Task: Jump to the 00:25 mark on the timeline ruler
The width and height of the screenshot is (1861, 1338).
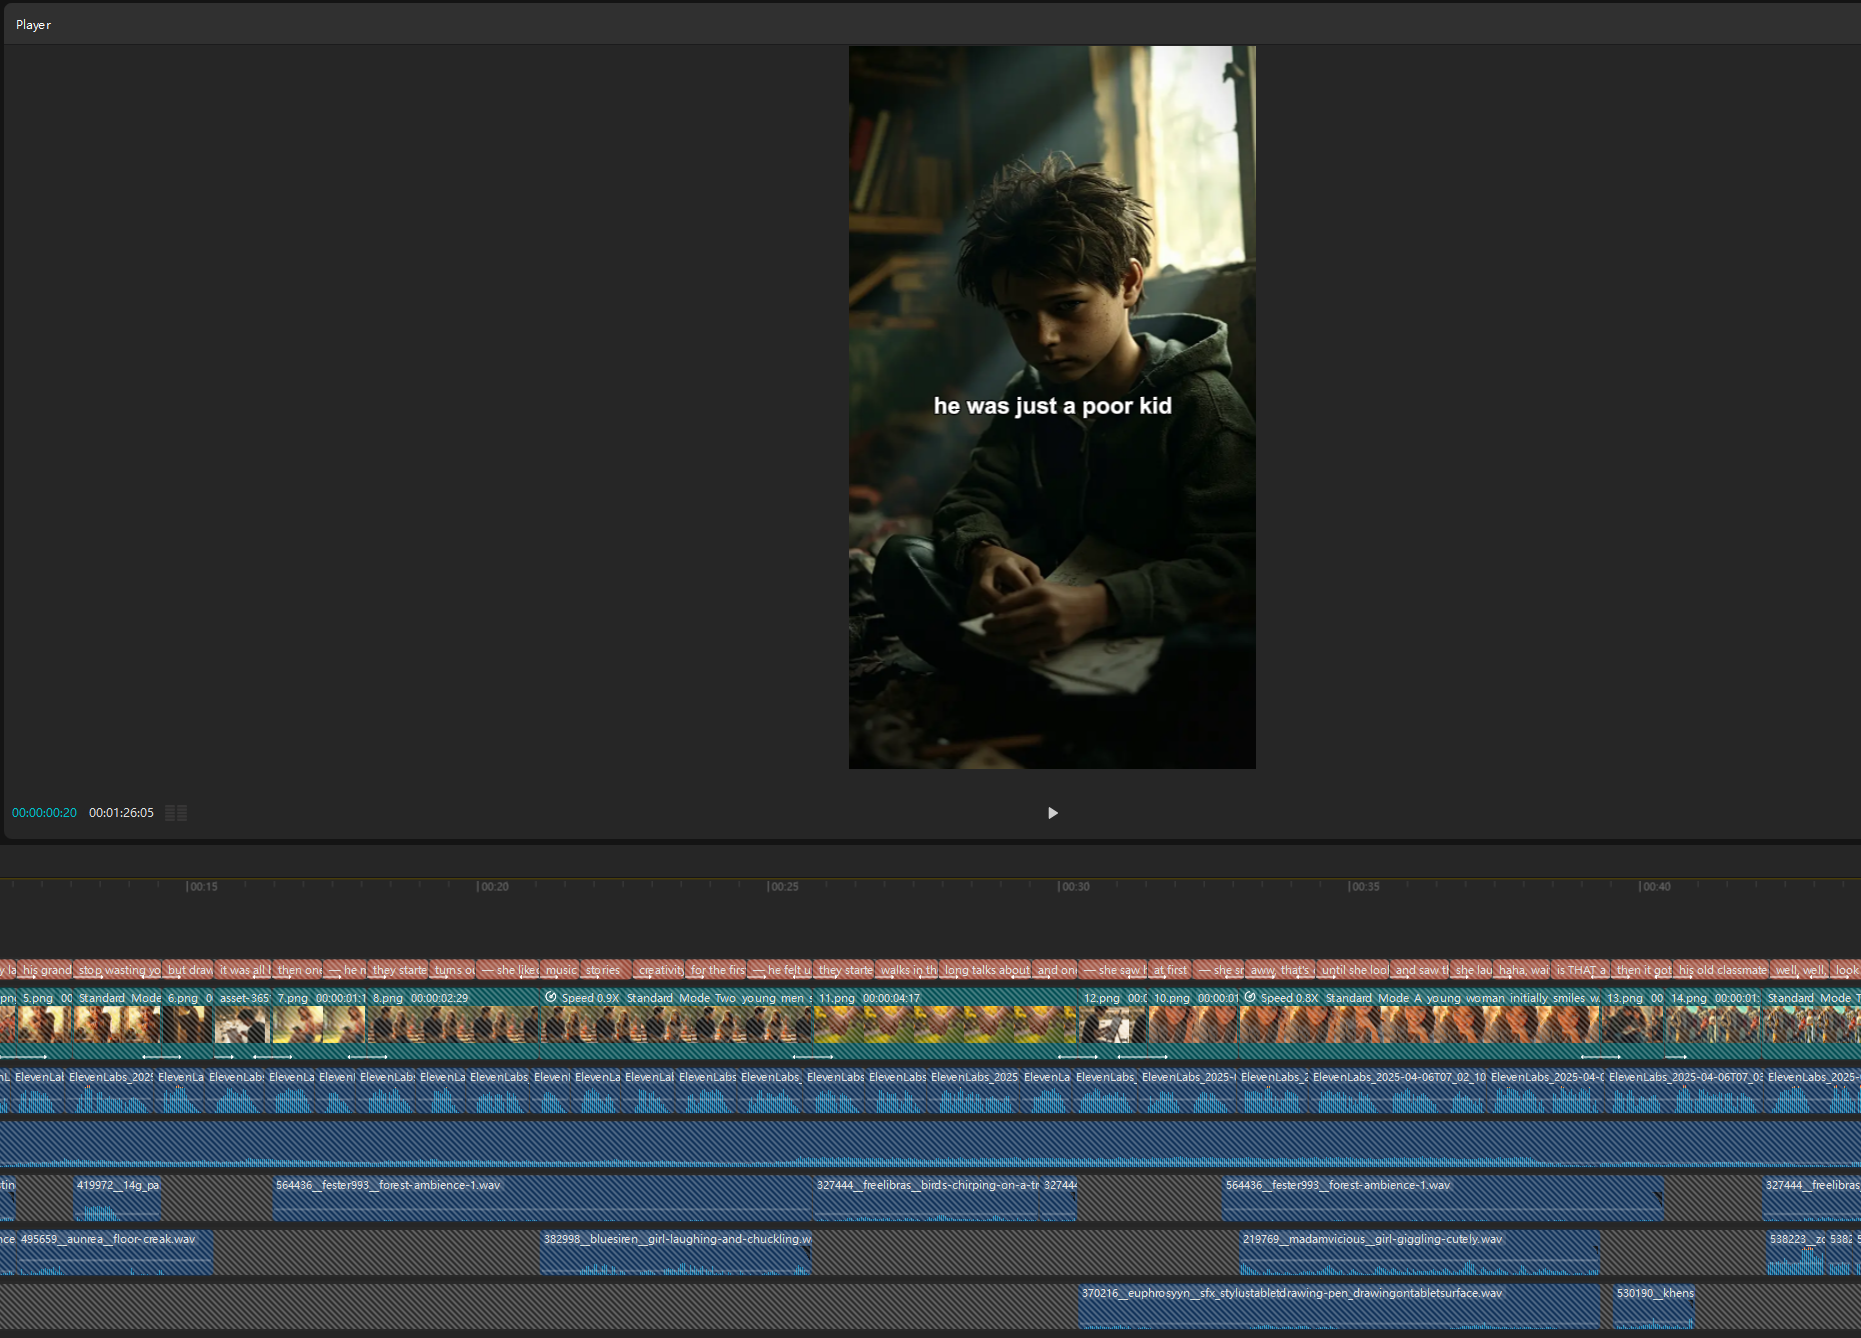Action: (783, 887)
